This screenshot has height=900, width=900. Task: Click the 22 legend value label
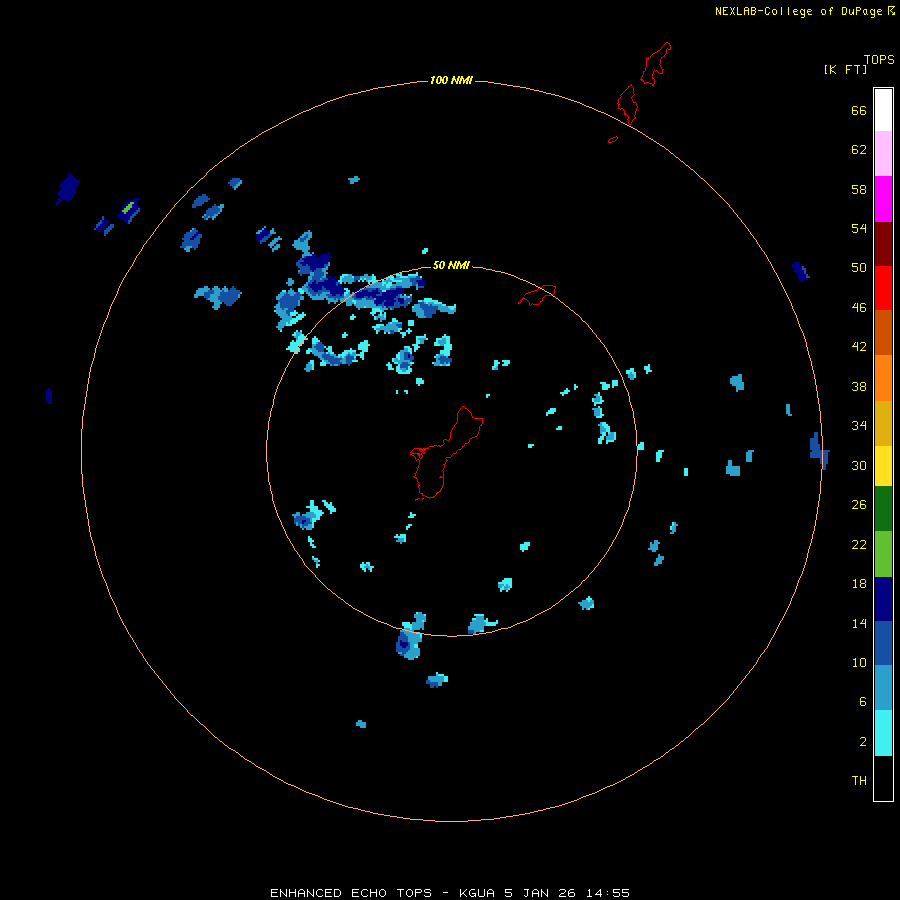(x=859, y=545)
